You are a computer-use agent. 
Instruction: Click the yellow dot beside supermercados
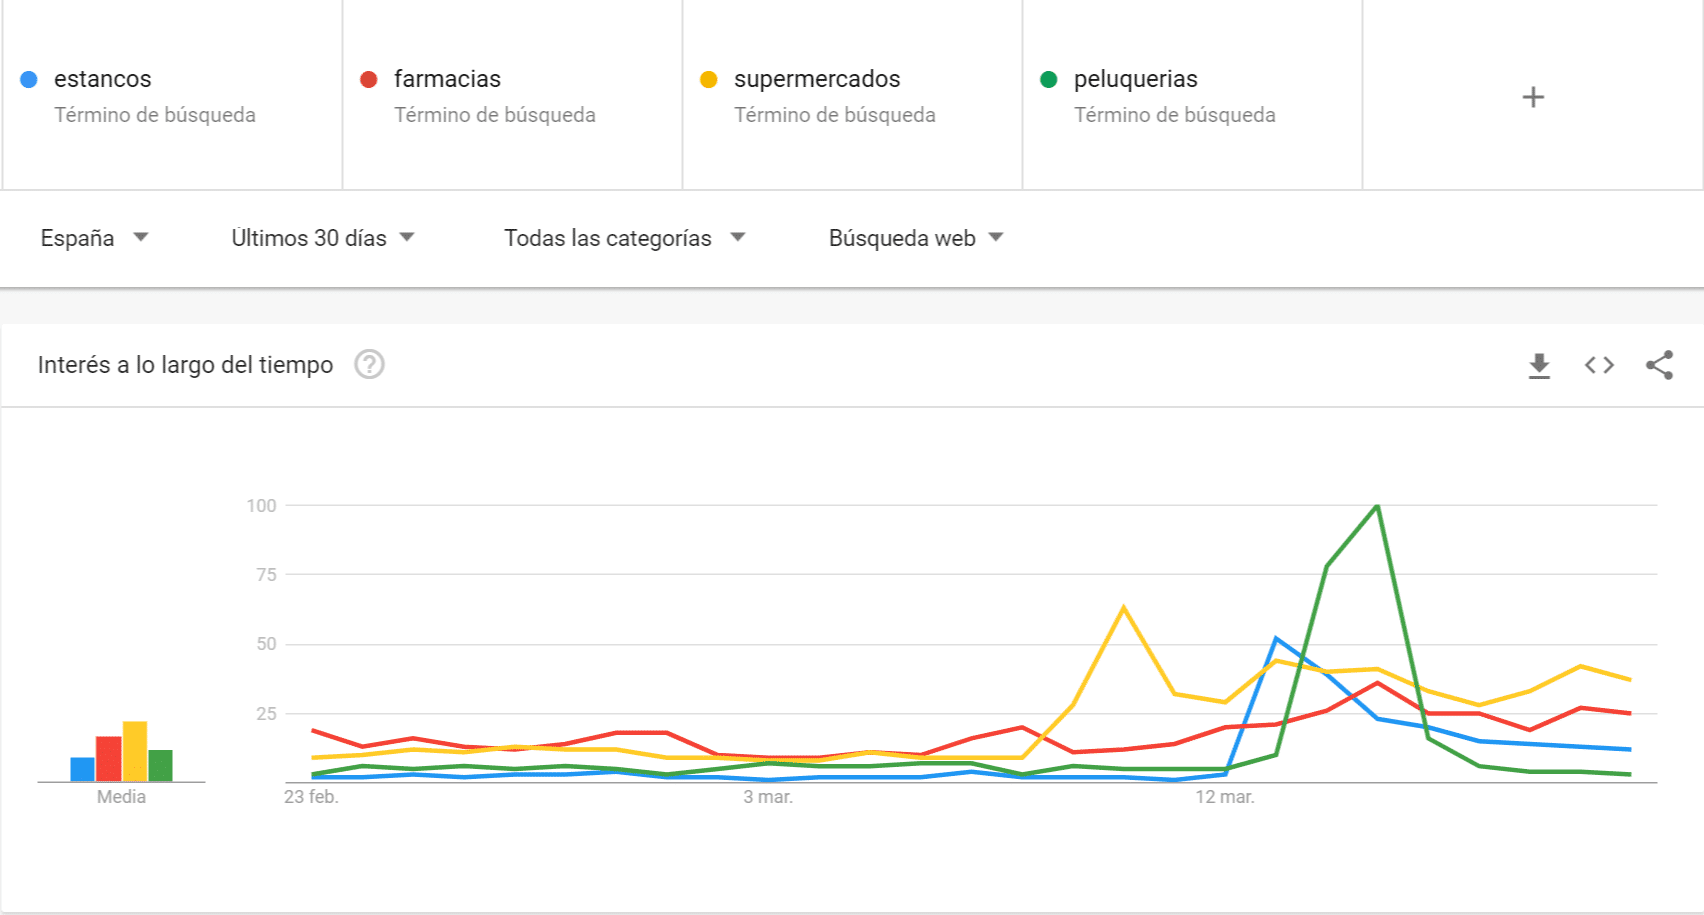[x=709, y=79]
